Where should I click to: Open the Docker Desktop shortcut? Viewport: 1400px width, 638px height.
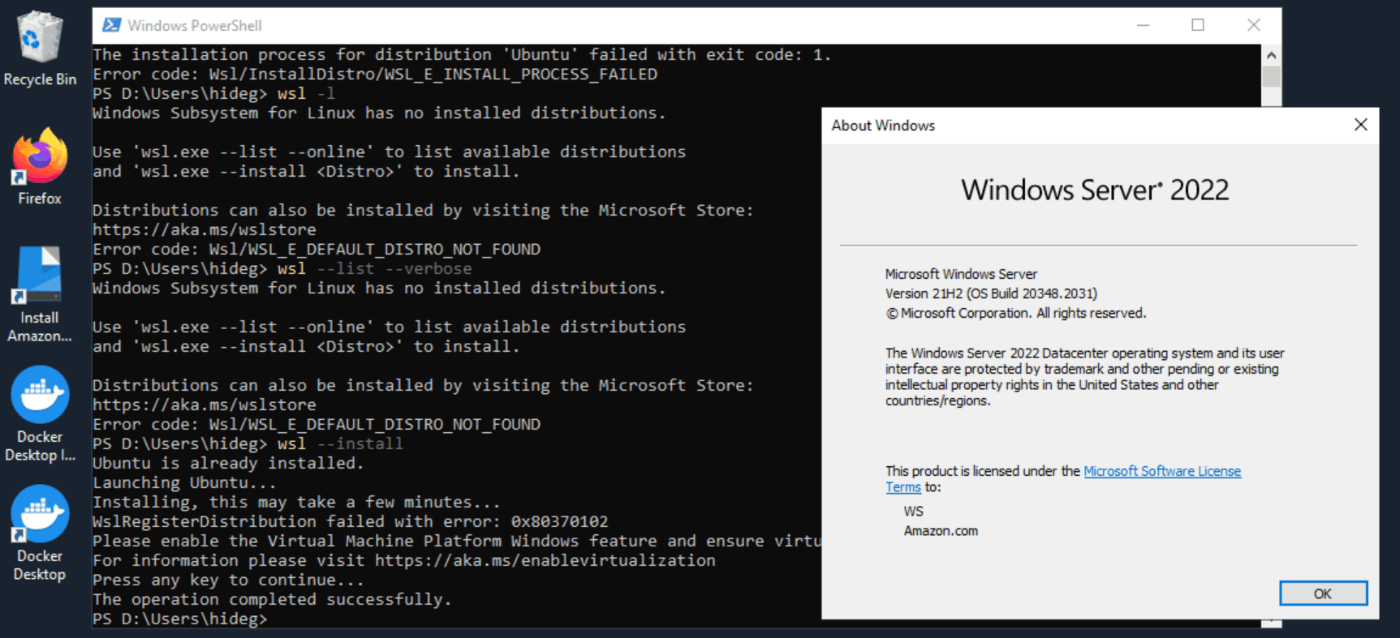point(40,533)
